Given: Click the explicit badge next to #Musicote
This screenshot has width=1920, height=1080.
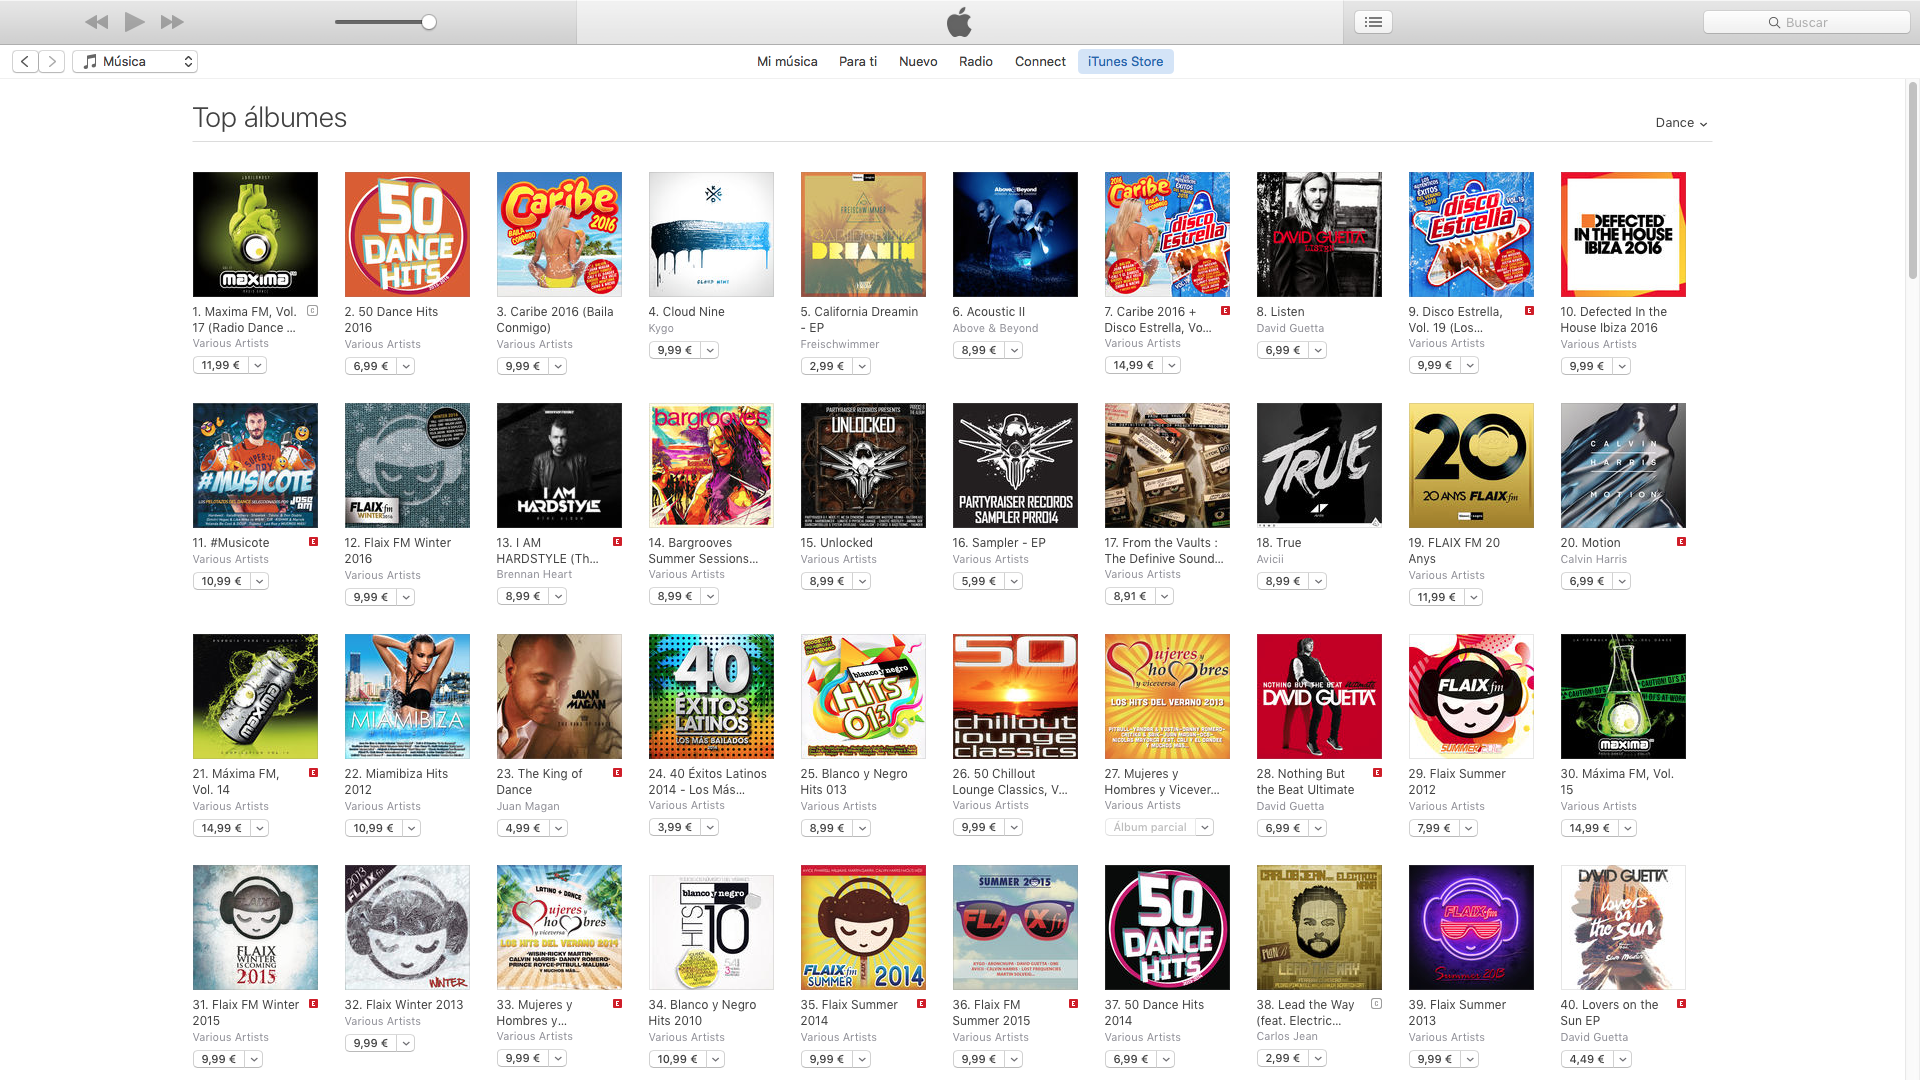Looking at the screenshot, I should 313,542.
